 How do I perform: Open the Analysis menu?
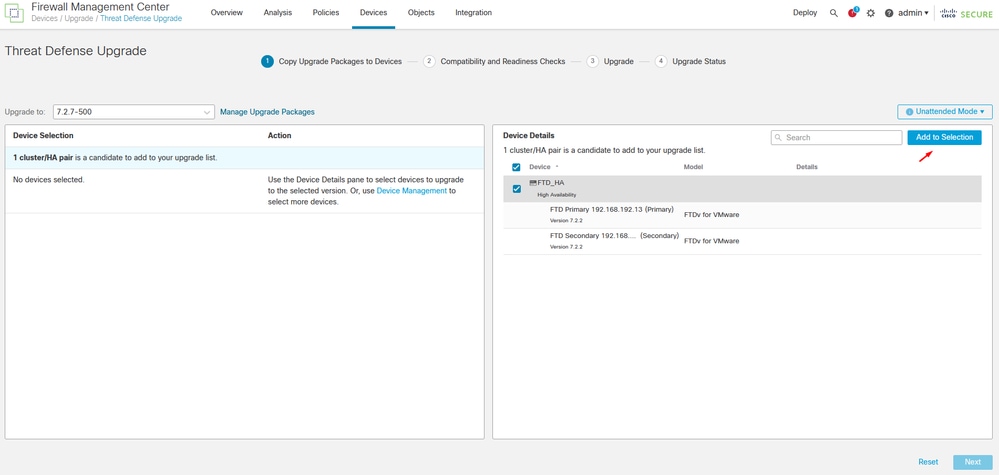coord(278,13)
